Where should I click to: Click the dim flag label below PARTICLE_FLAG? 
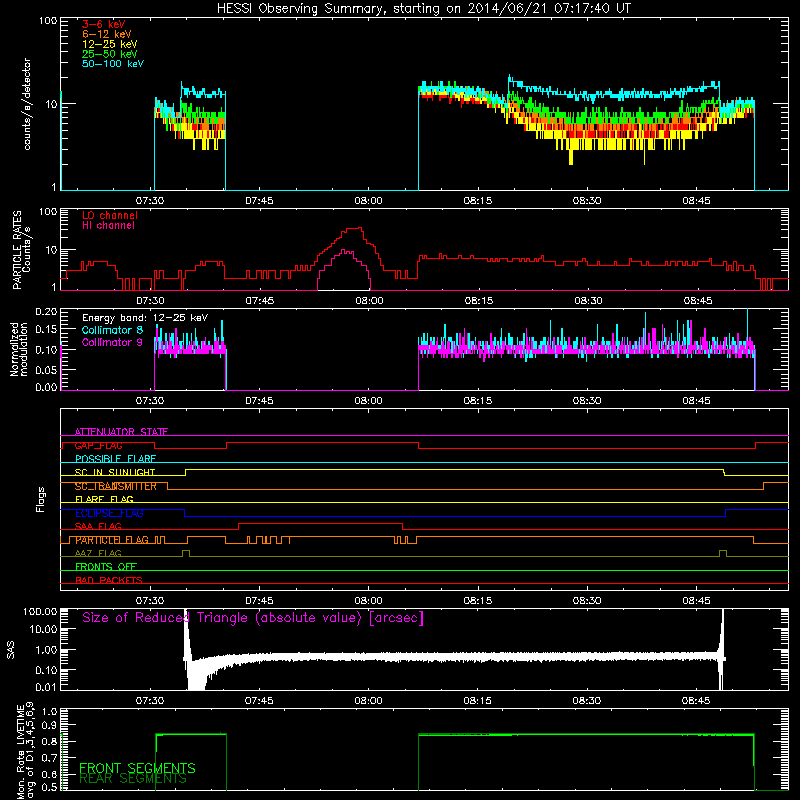98,553
